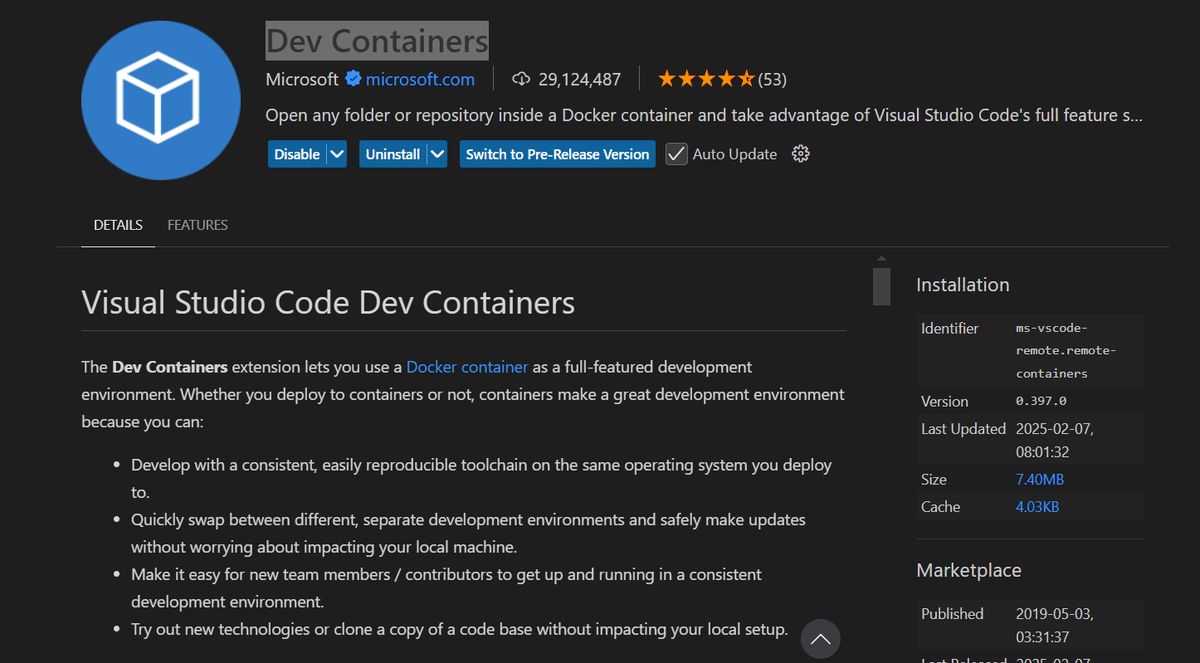Click the scroll-to-top arrow button

pyautogui.click(x=820, y=639)
